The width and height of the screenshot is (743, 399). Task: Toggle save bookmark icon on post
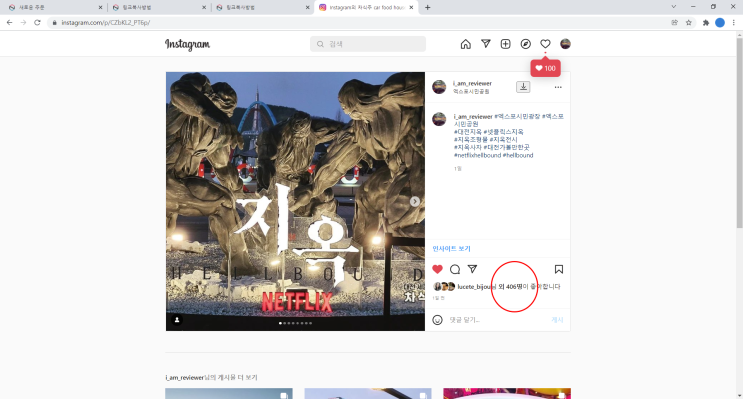559,269
